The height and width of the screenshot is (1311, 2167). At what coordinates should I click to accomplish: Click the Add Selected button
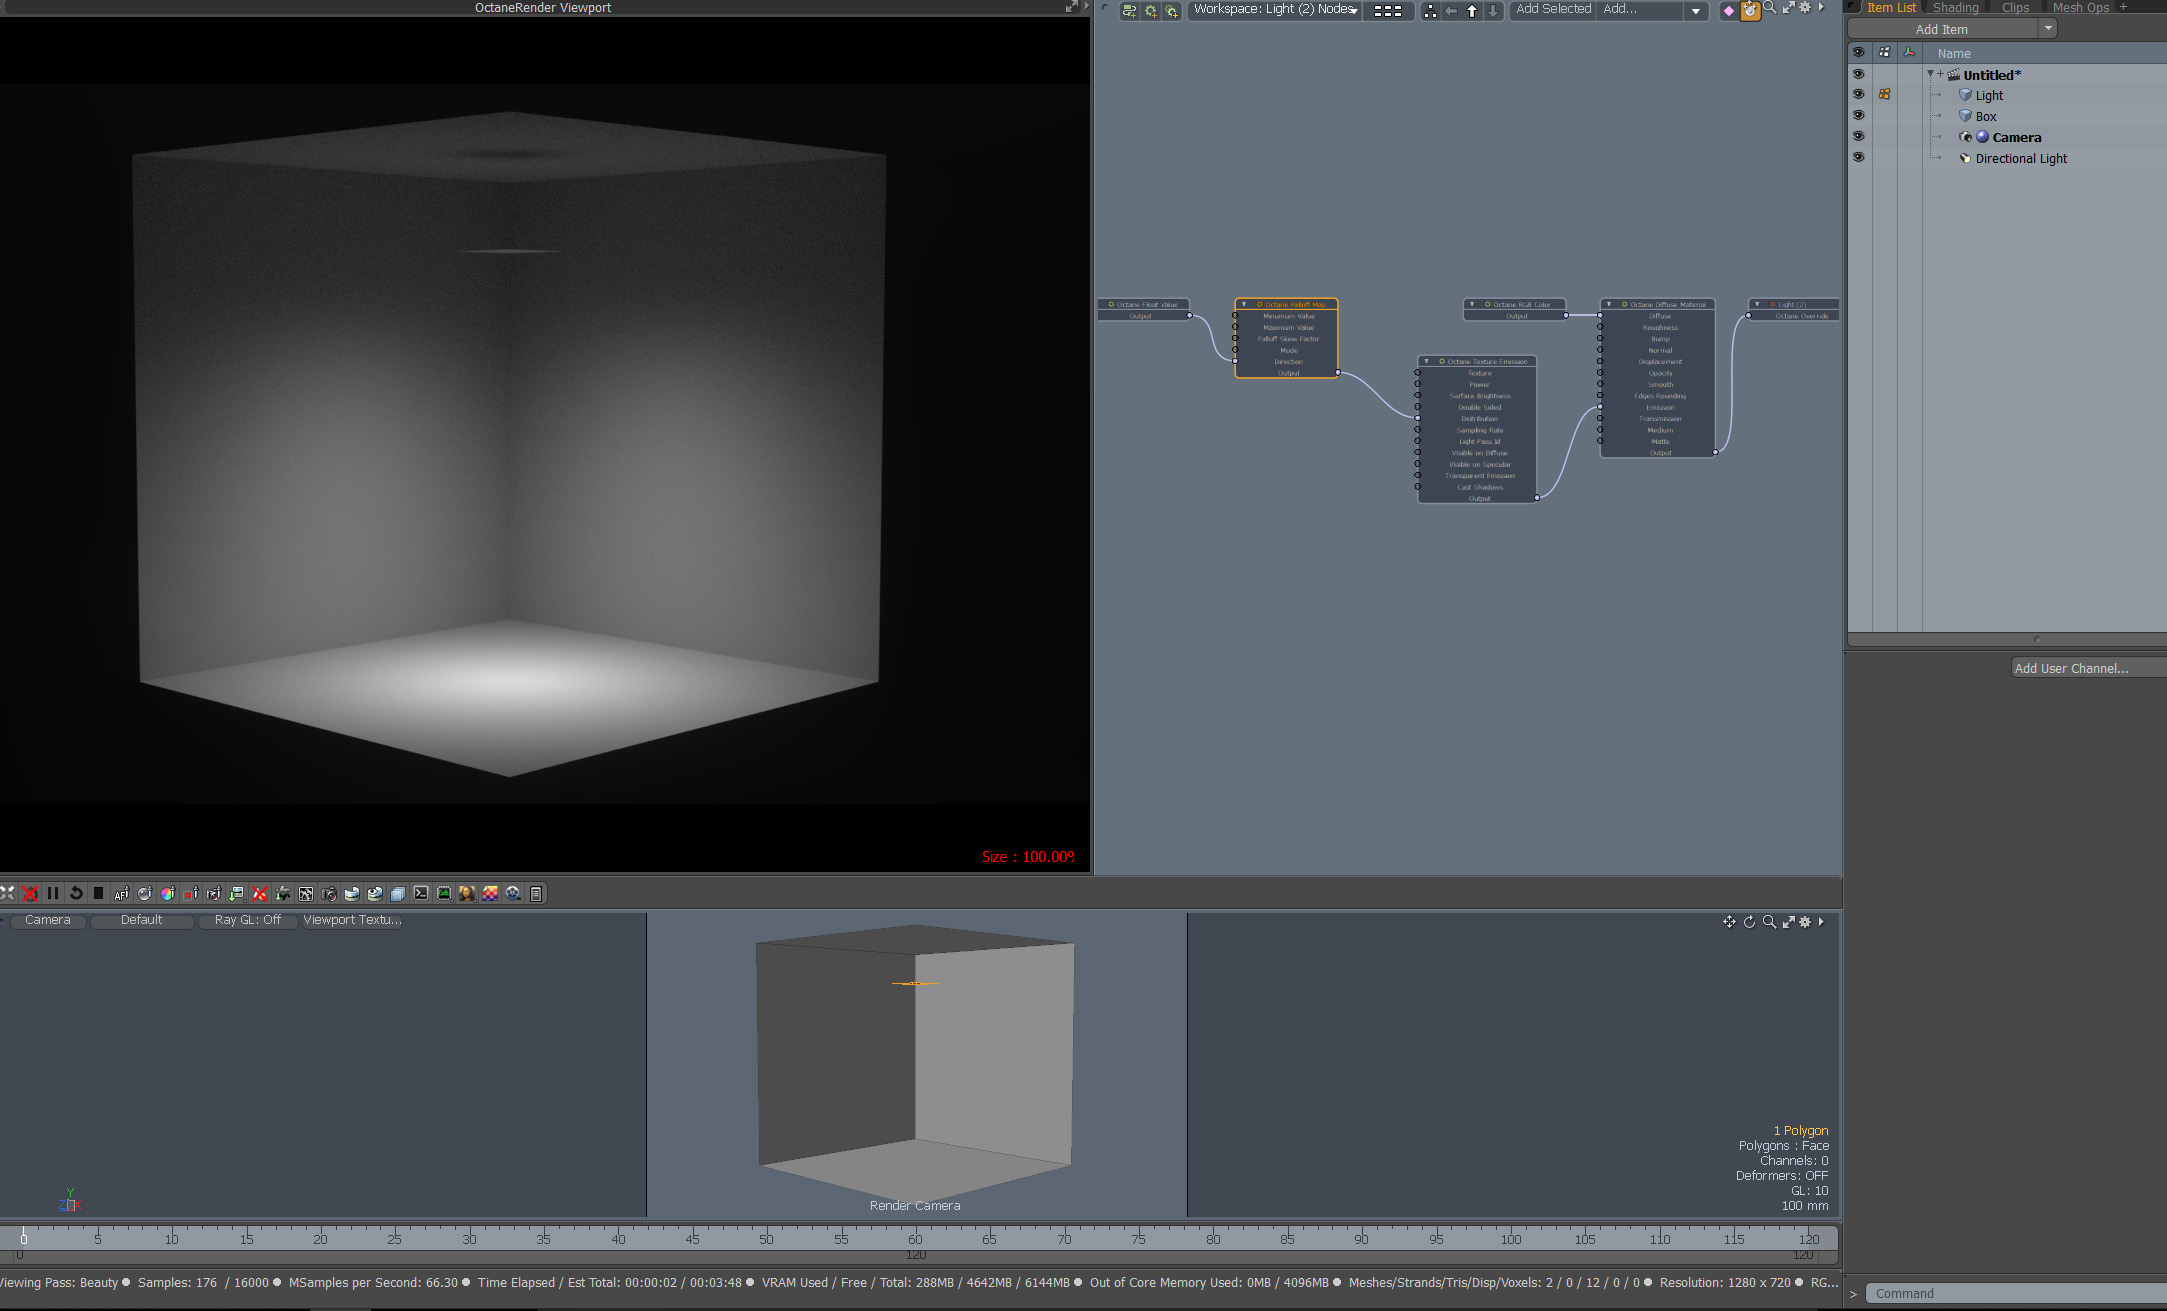(1553, 9)
